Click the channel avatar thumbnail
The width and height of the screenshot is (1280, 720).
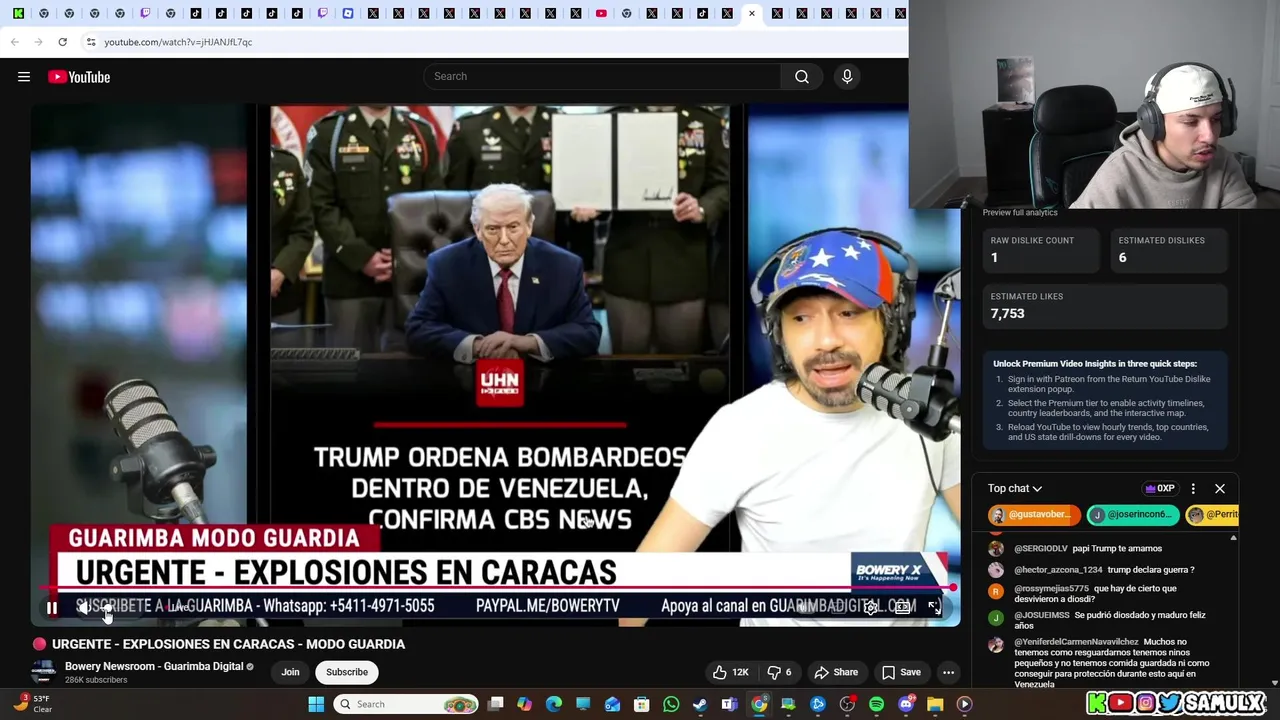[x=43, y=672]
